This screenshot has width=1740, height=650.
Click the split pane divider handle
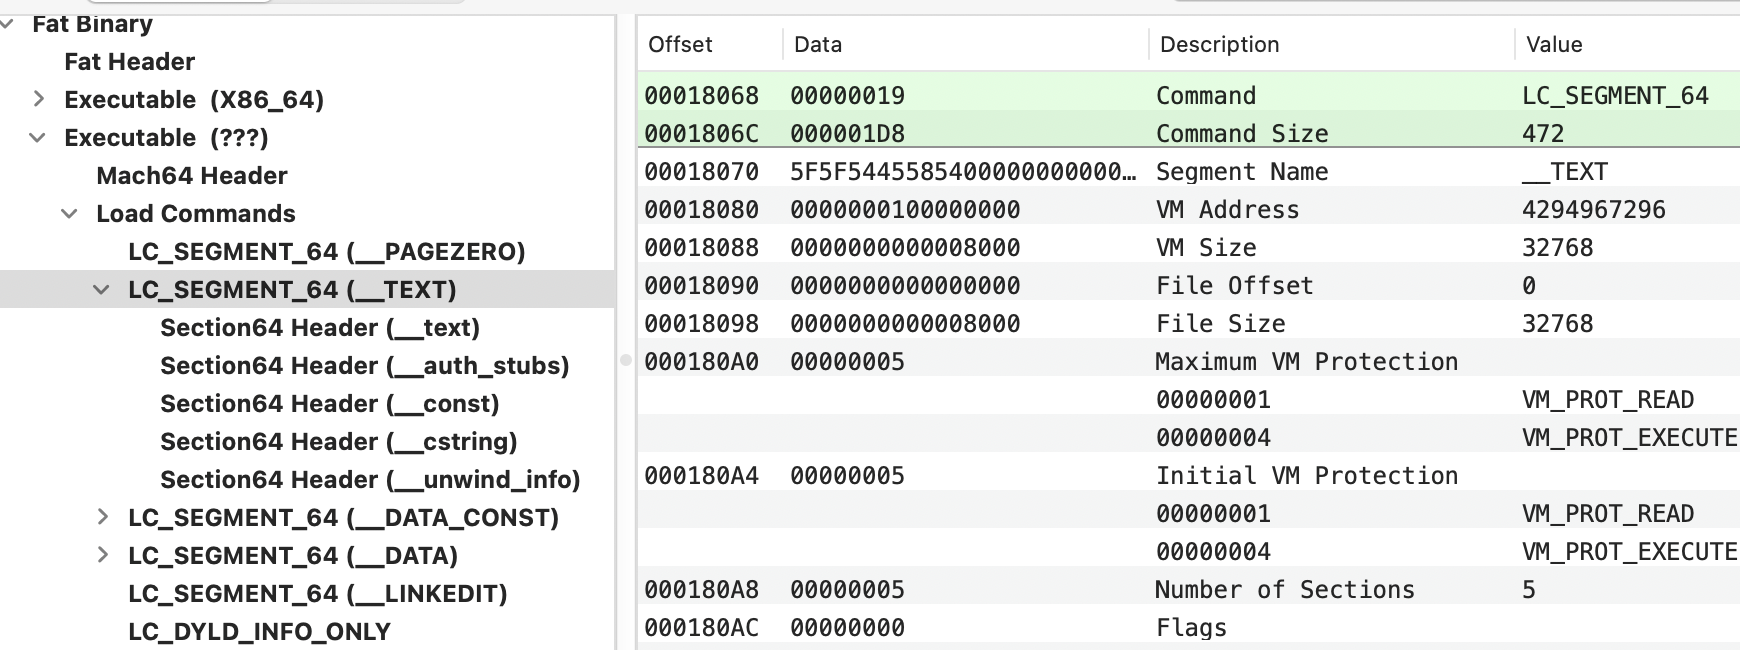click(x=626, y=360)
